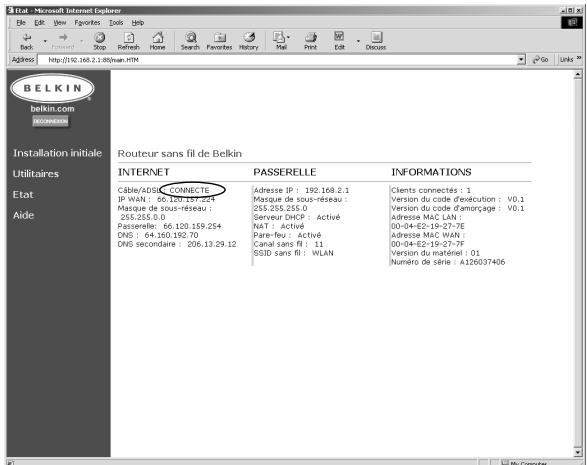Print the page with Print icon
This screenshot has width=587, height=465.
point(311,37)
